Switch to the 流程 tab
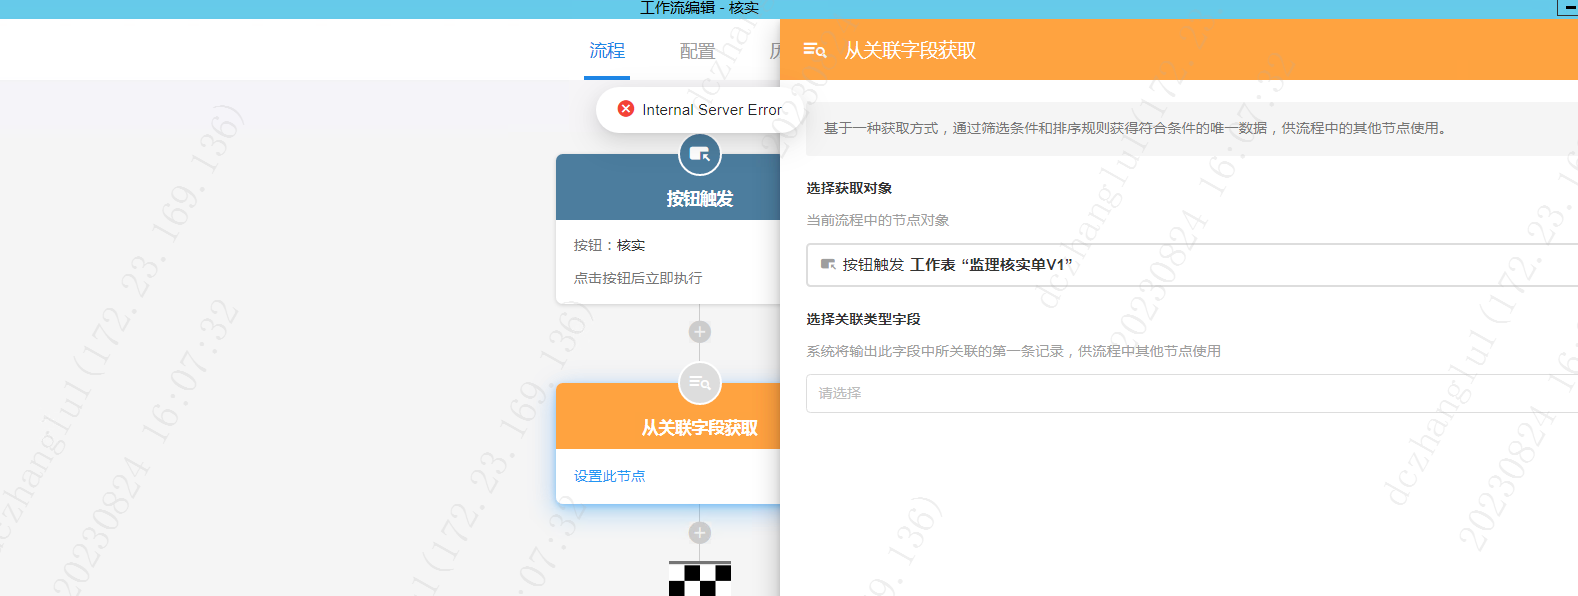Screen dimensions: 1578x596 [x=607, y=50]
